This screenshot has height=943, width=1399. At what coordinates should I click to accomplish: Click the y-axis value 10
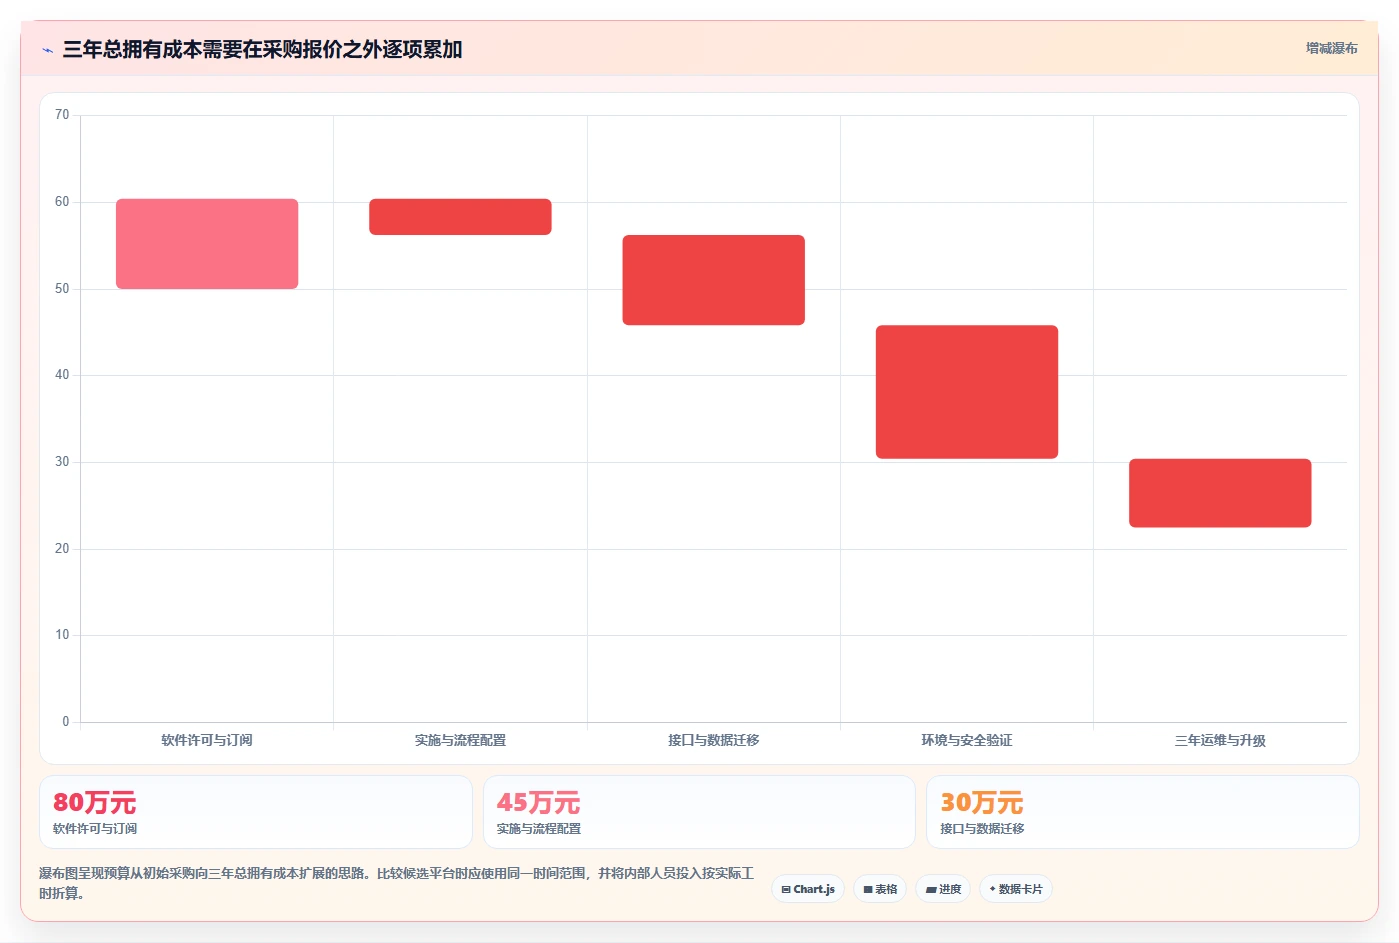point(62,635)
